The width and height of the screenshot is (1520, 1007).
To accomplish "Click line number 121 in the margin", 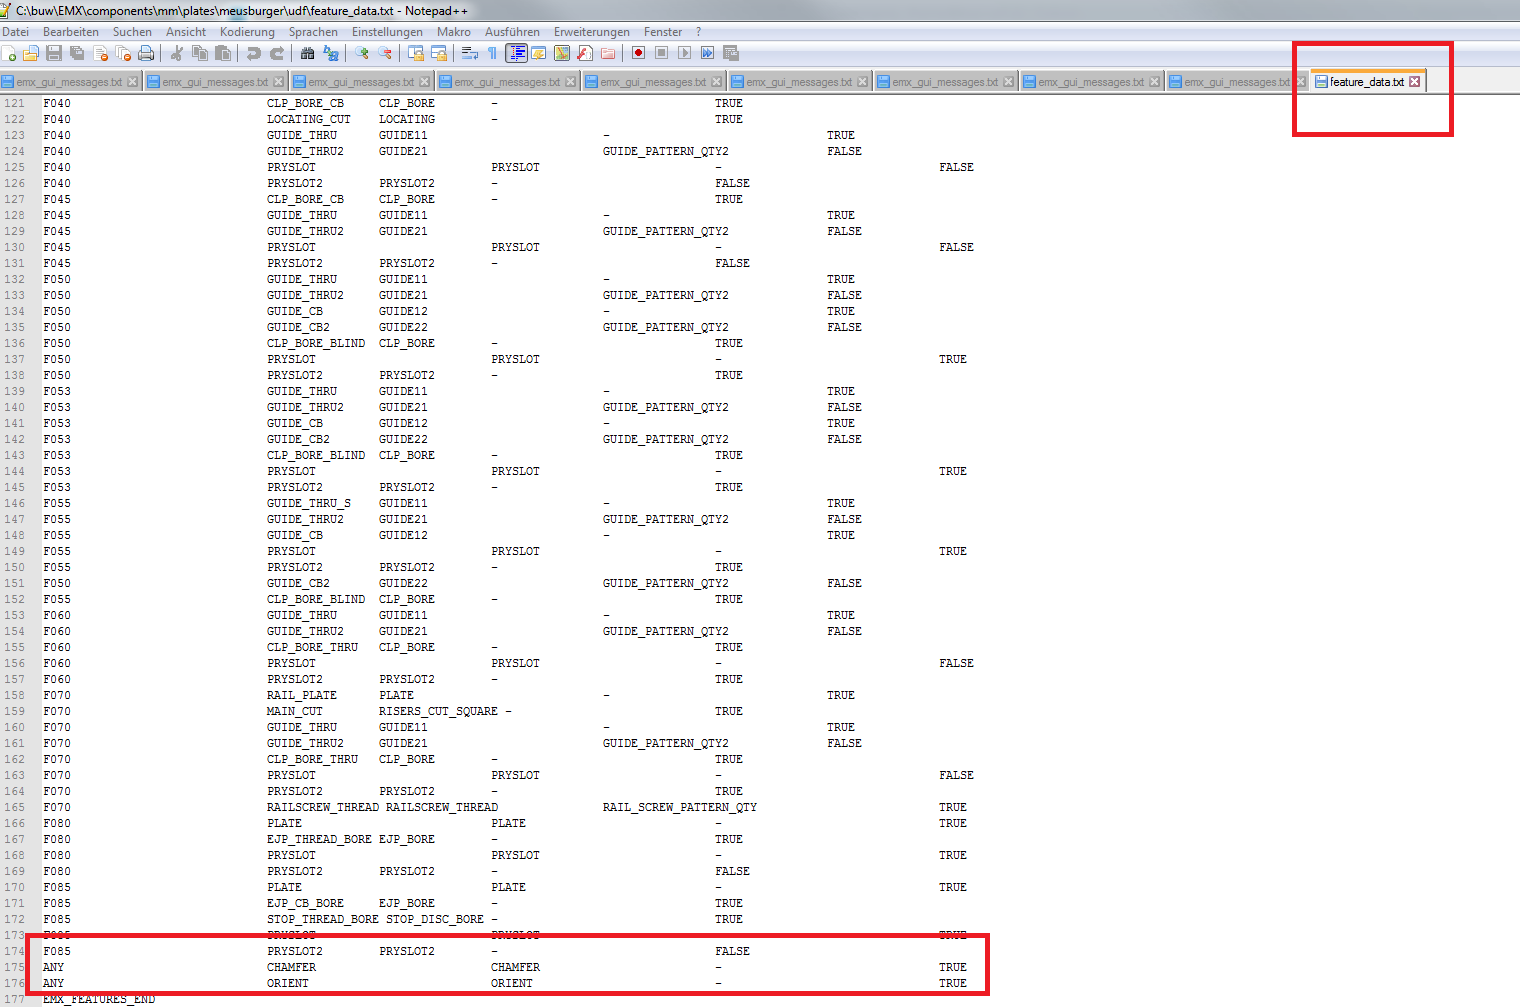I will (14, 103).
